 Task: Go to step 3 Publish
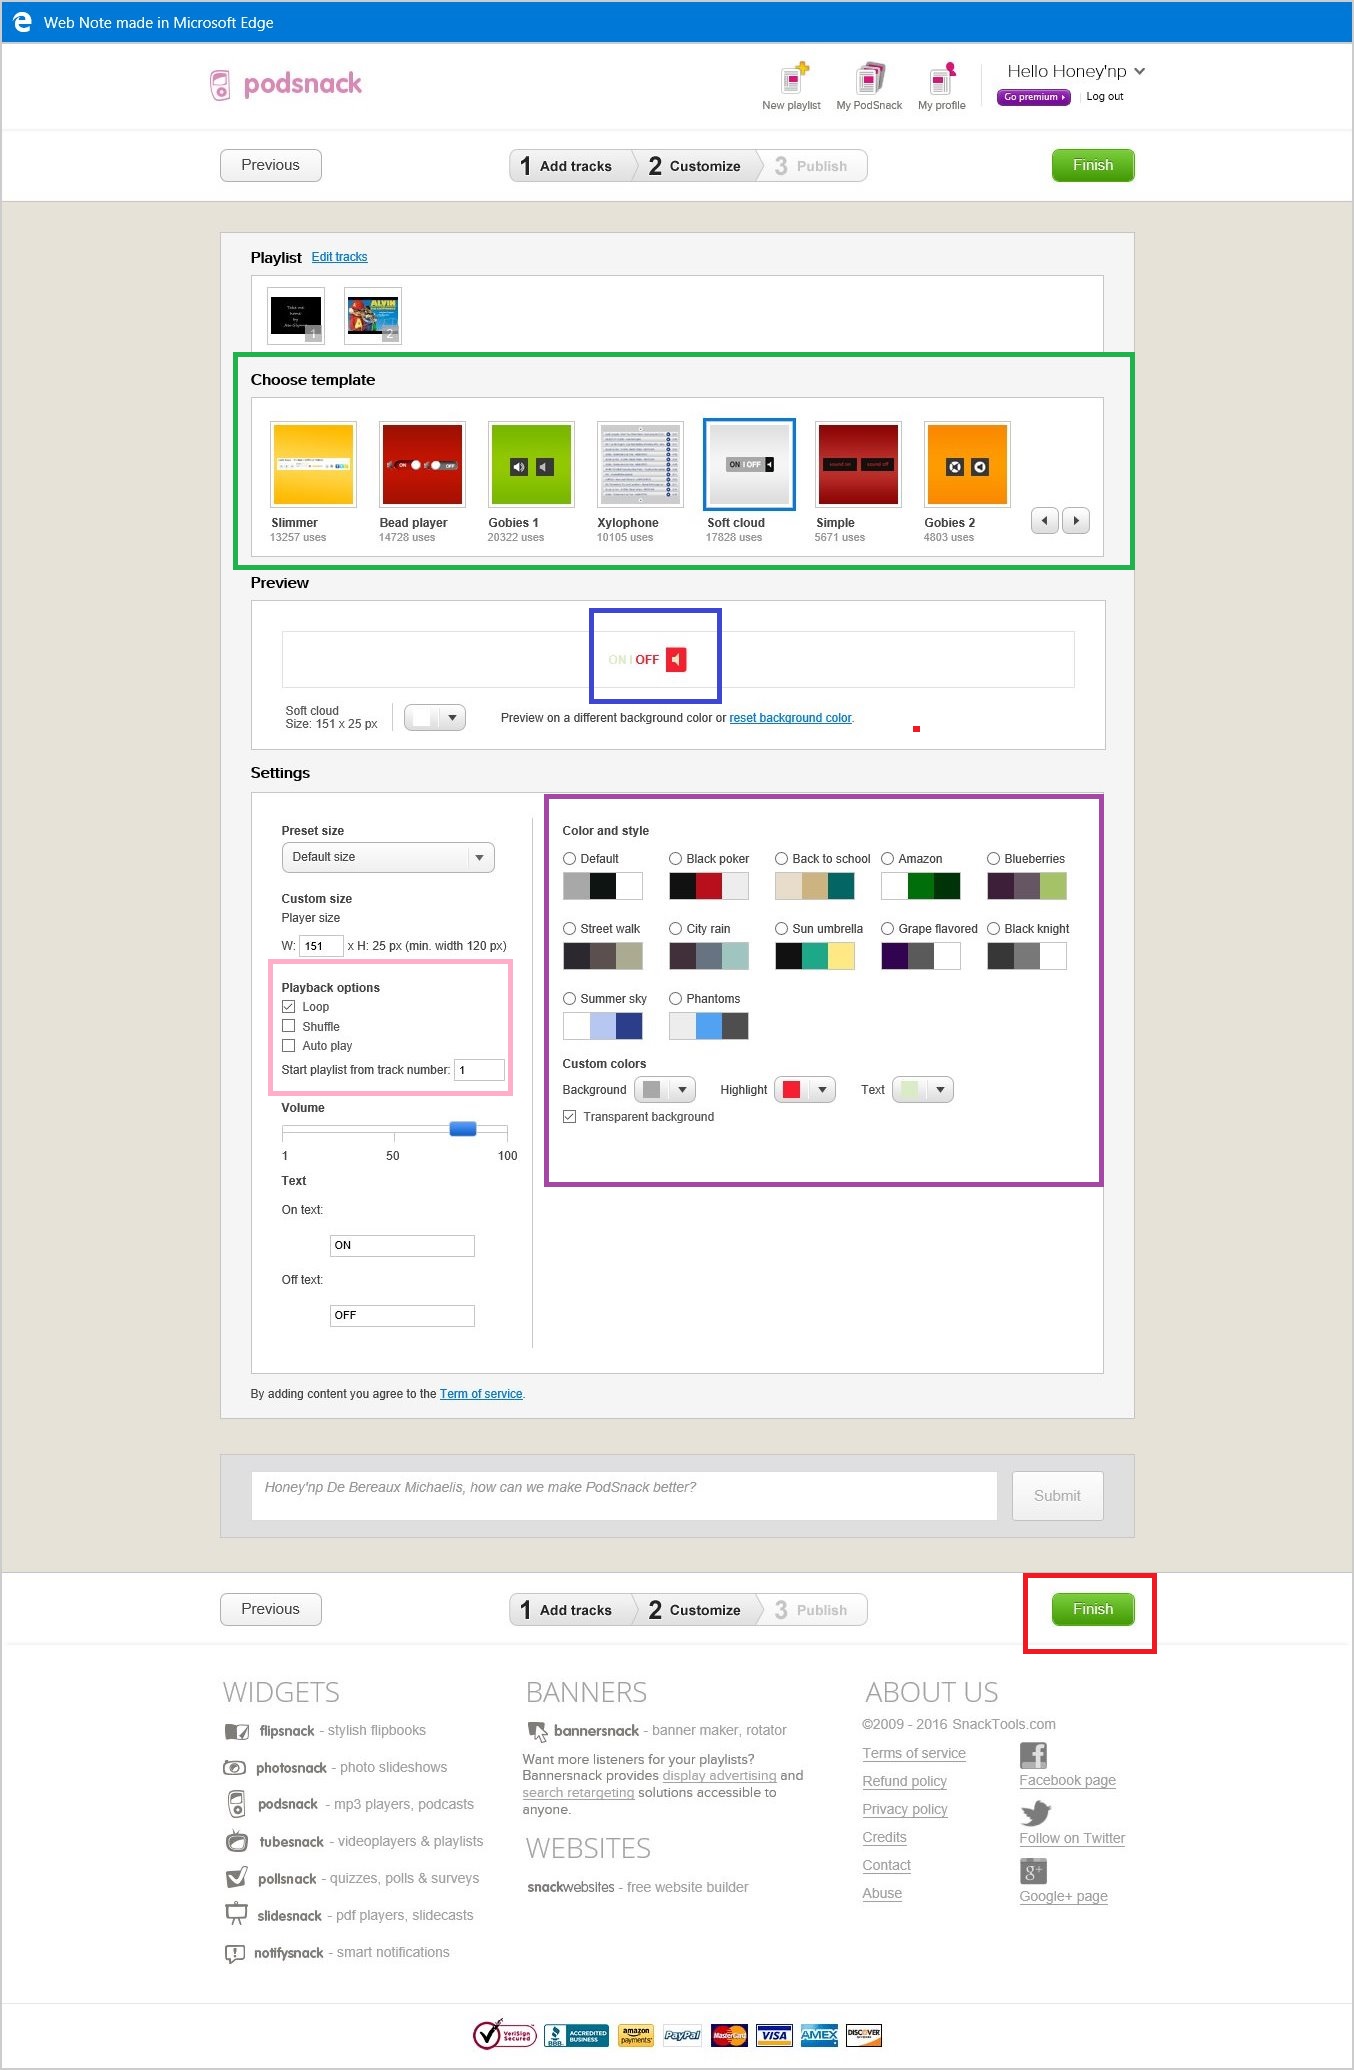pyautogui.click(x=812, y=166)
